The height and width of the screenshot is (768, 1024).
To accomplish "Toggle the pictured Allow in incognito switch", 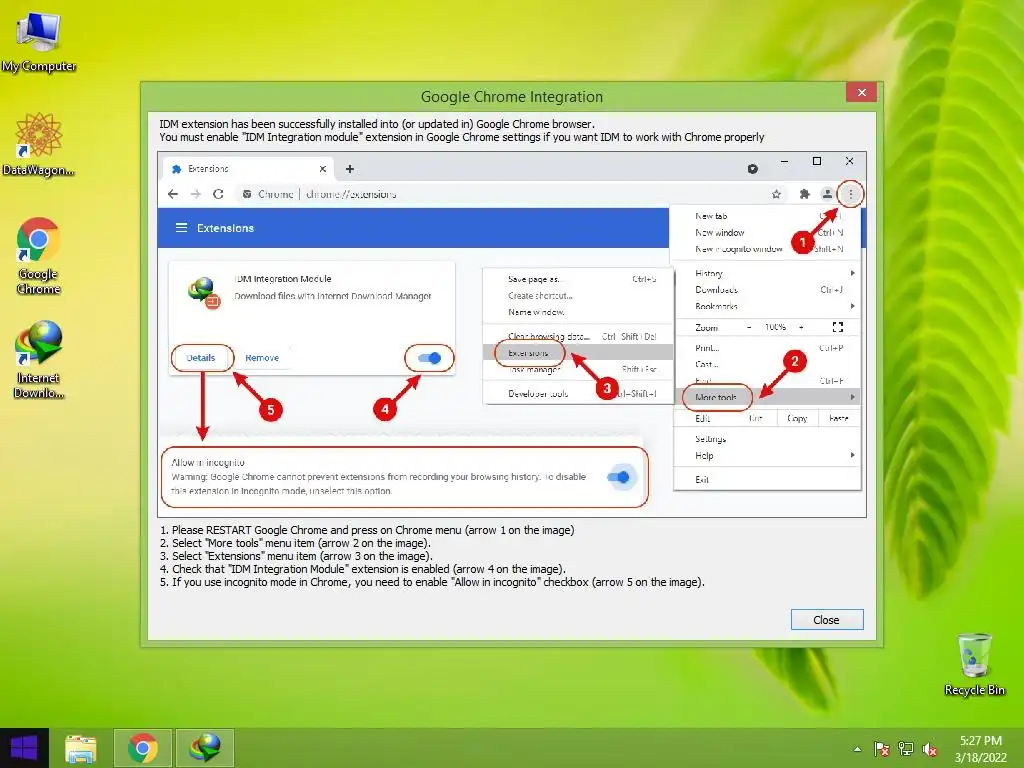I will coord(618,477).
